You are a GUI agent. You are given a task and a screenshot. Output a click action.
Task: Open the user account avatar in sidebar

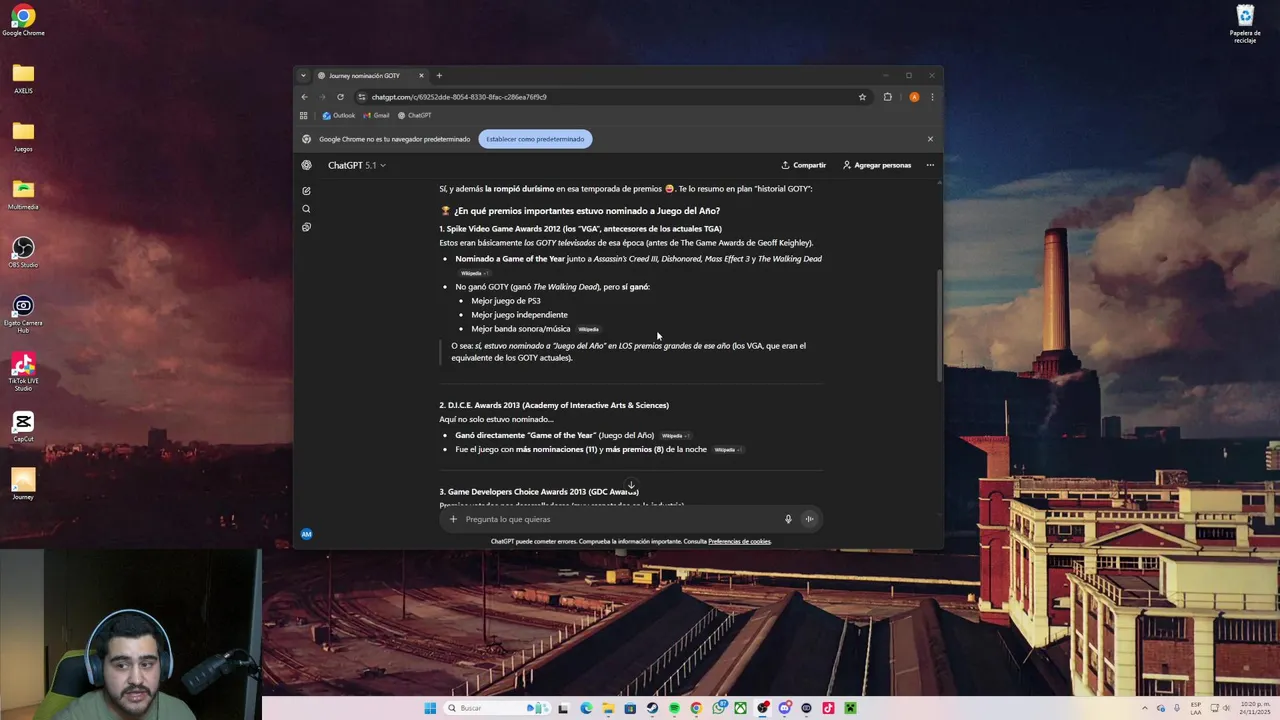[x=306, y=534]
